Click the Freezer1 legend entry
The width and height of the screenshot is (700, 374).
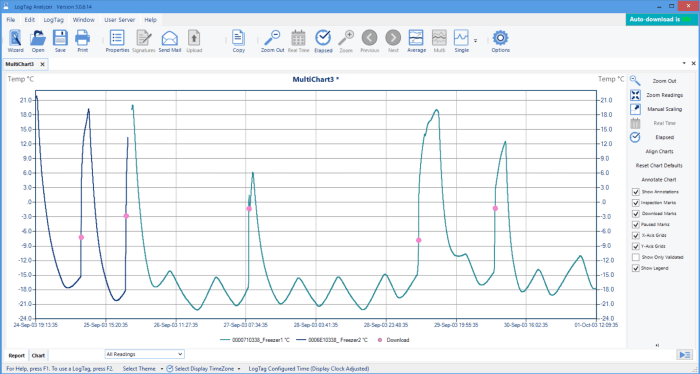coord(255,340)
